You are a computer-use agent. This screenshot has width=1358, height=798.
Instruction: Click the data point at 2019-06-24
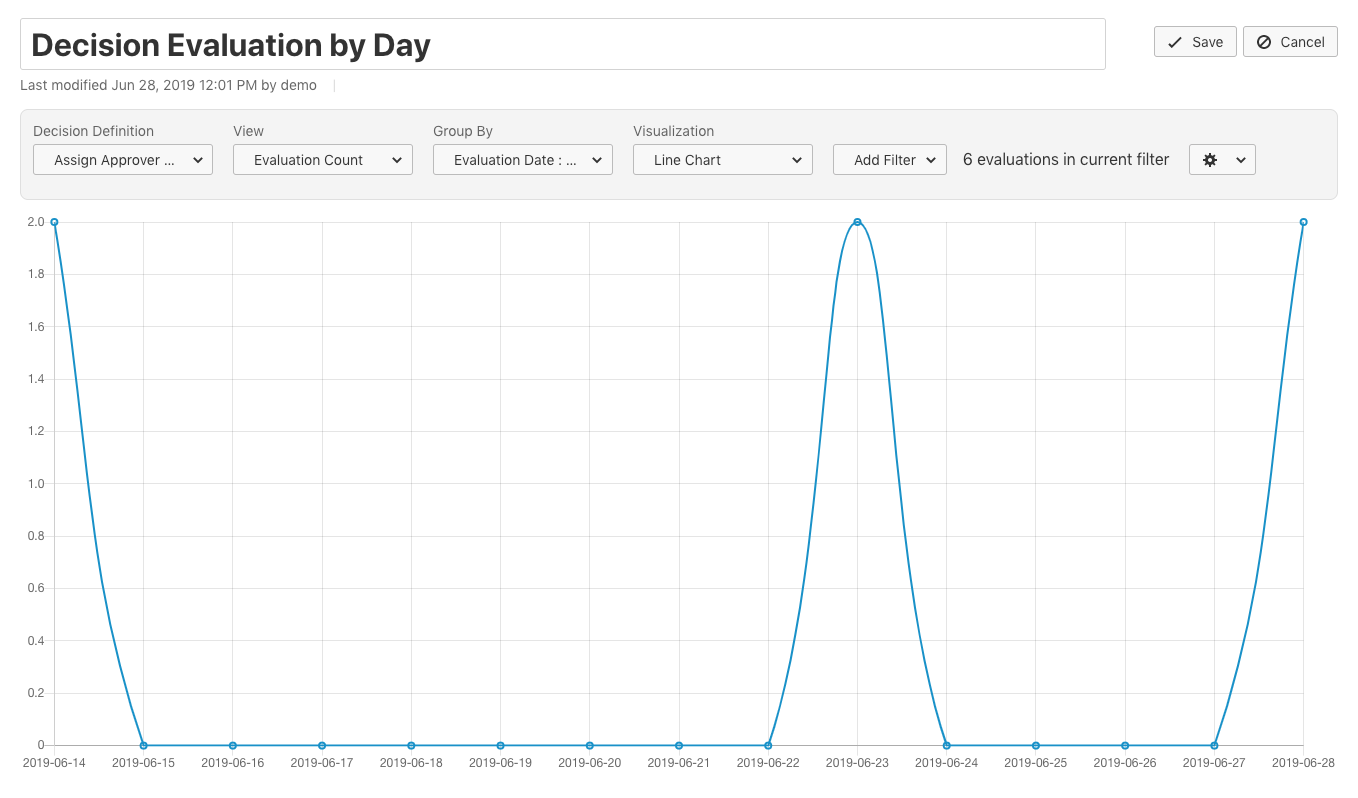[946, 745]
